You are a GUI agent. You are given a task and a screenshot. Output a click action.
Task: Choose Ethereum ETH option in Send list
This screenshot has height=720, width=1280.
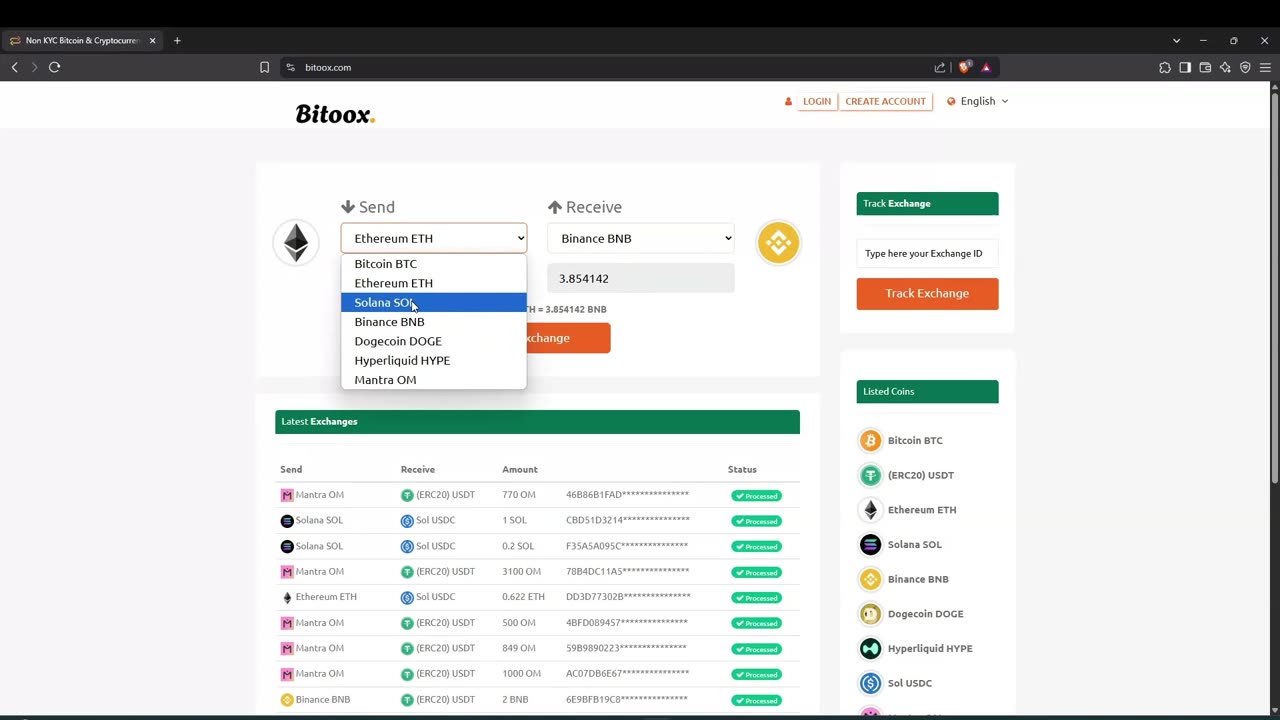pyautogui.click(x=433, y=283)
